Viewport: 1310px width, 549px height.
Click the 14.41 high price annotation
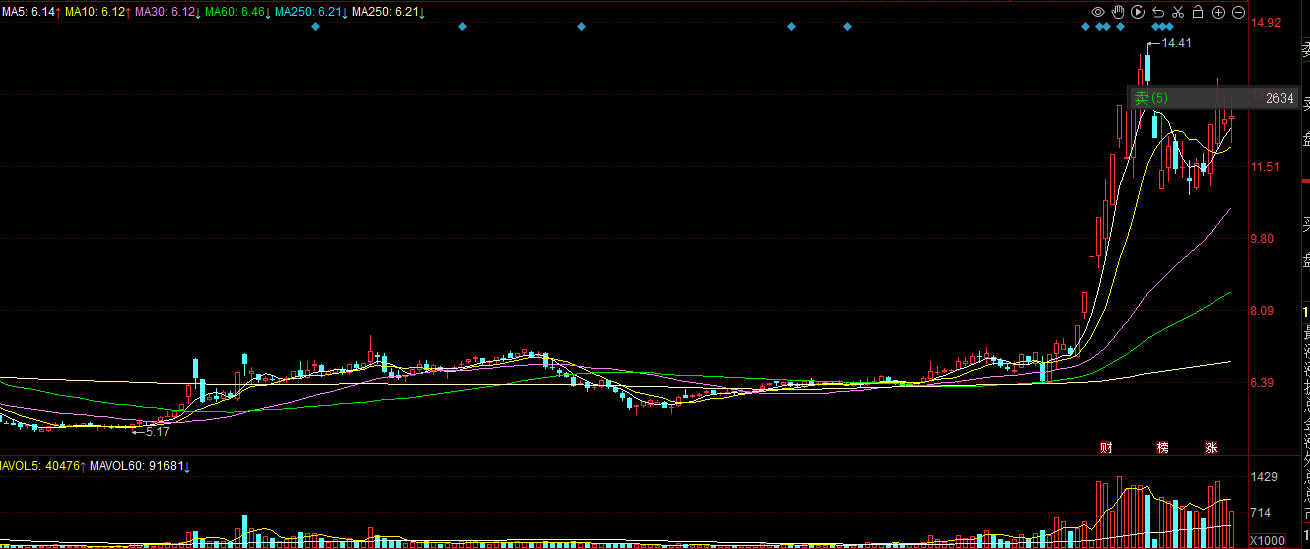1177,43
